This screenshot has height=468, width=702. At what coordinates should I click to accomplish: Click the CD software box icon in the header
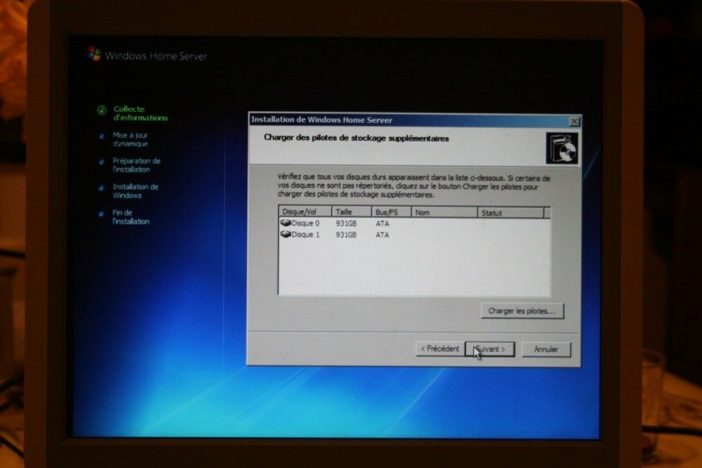pyautogui.click(x=561, y=148)
